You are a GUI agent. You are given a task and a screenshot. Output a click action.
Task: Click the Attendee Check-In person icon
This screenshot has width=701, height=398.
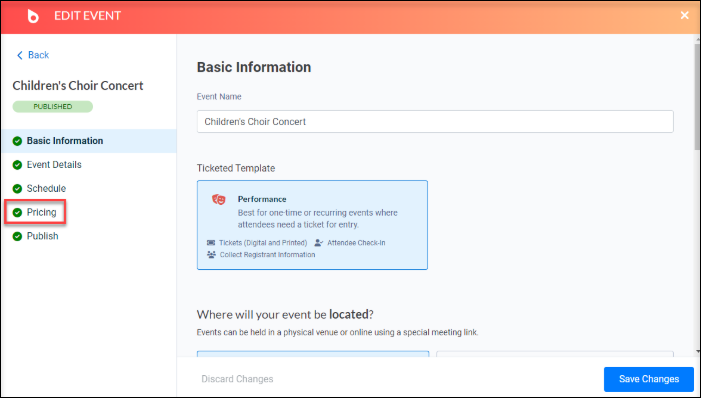pos(319,243)
